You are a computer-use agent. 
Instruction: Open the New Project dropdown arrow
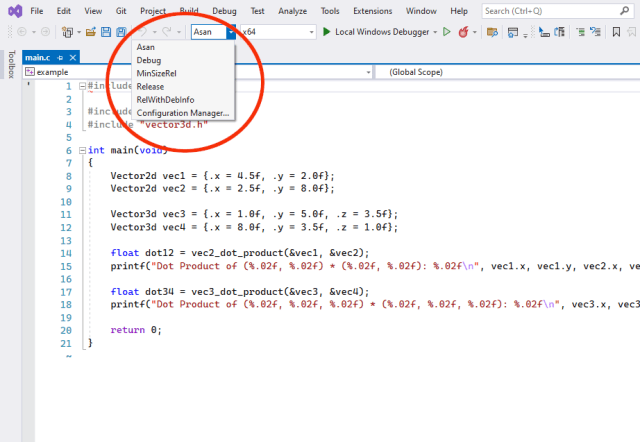(x=79, y=32)
